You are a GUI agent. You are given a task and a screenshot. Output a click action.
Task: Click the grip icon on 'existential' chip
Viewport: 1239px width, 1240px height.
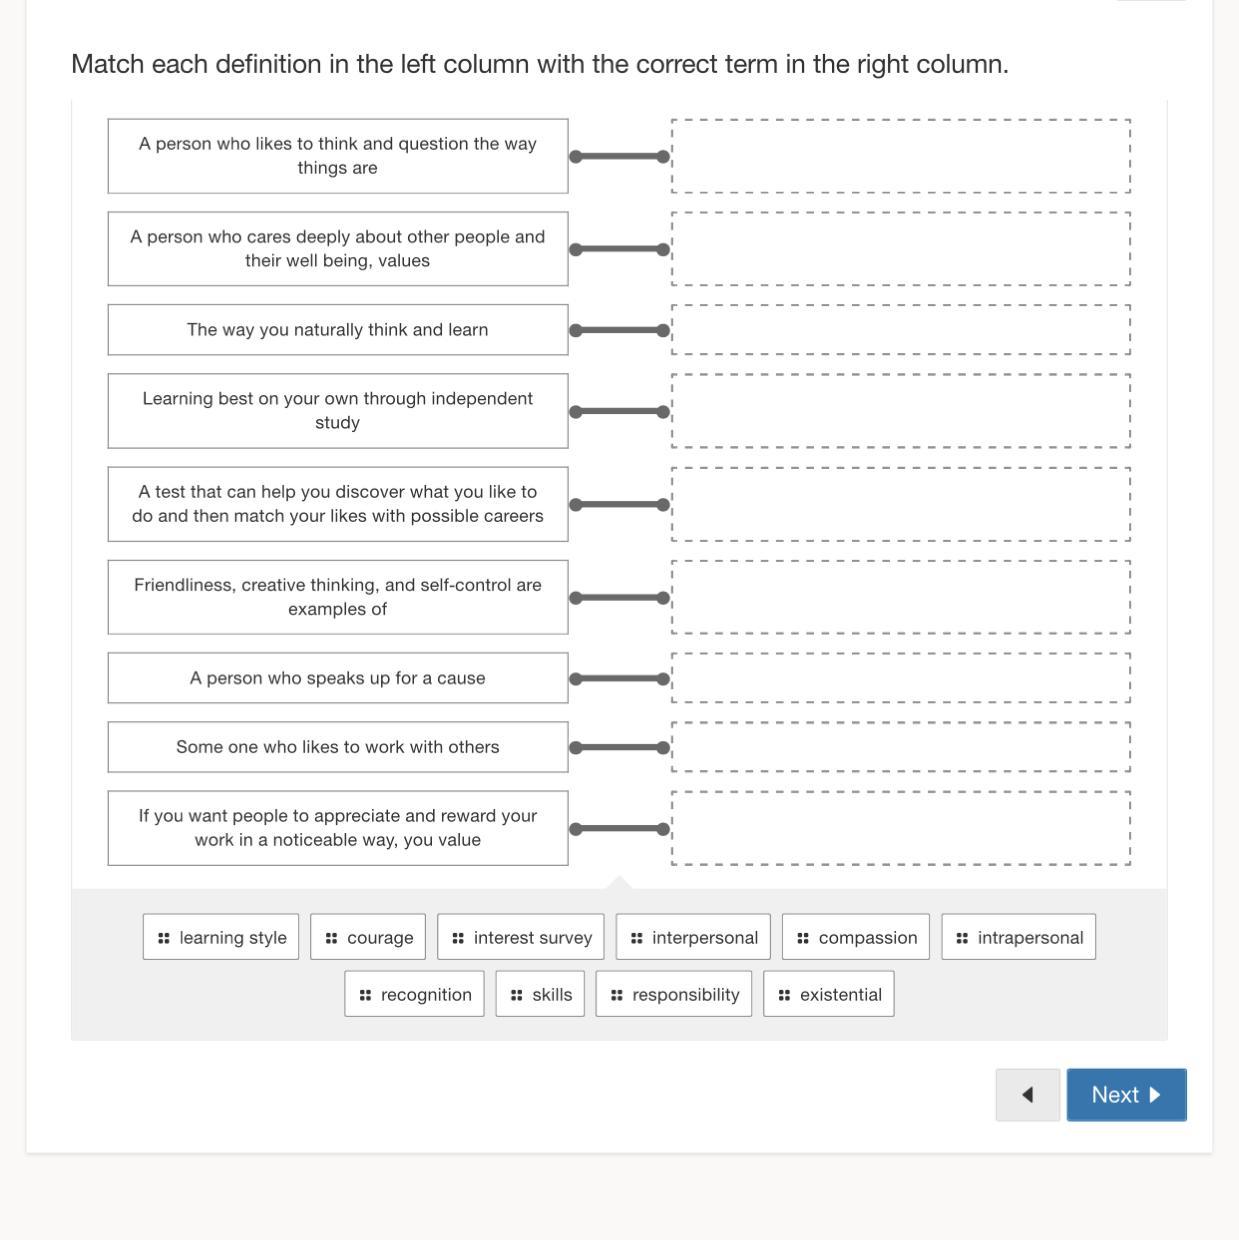coord(784,995)
